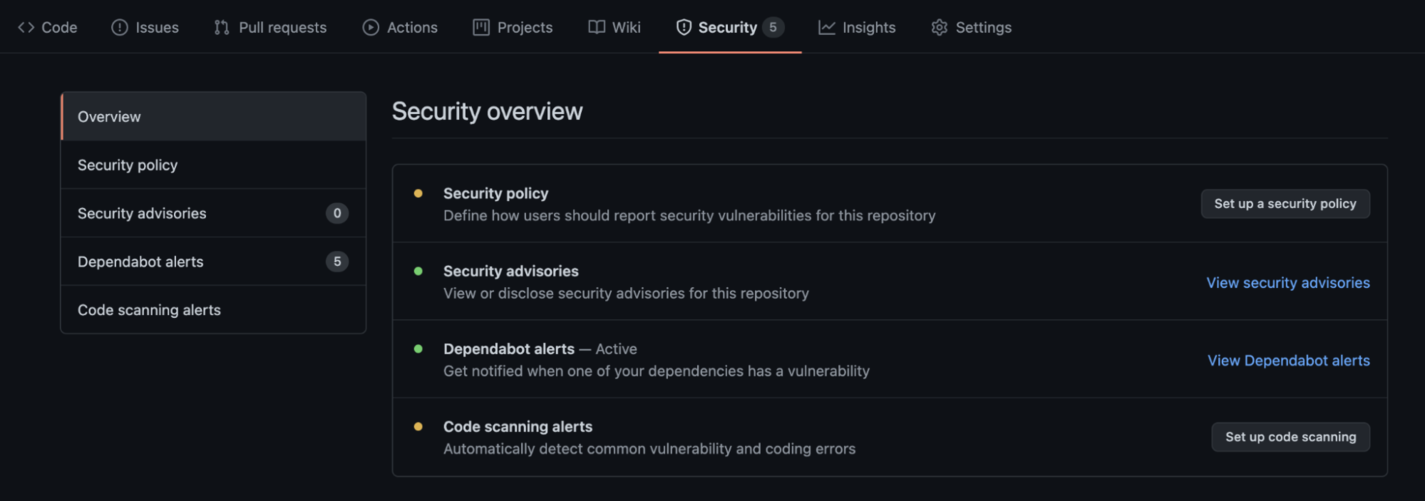
Task: Click Set up code scanning button
Action: pyautogui.click(x=1291, y=437)
